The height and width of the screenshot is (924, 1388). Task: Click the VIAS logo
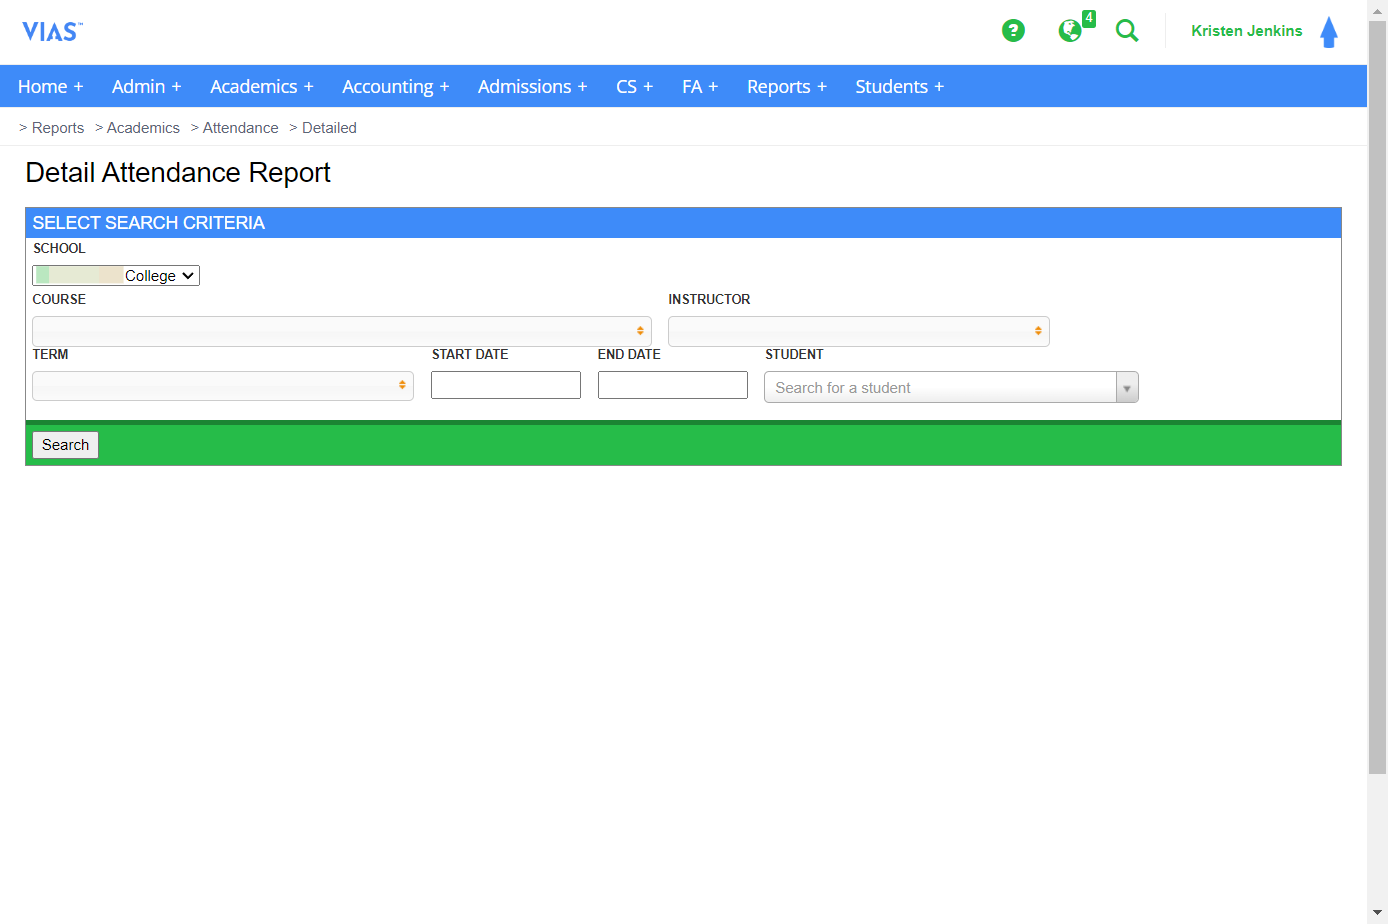pos(52,31)
